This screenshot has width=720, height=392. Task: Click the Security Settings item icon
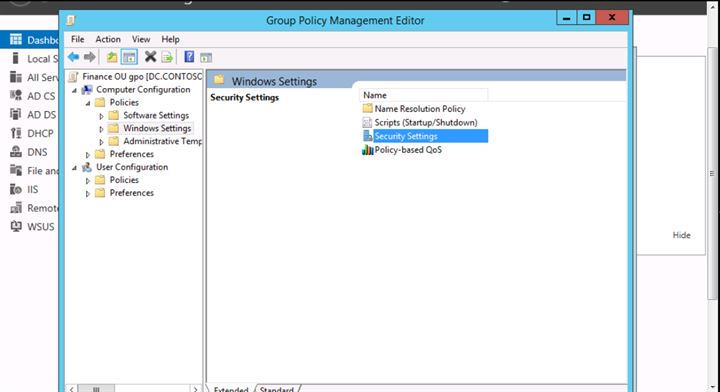pos(367,136)
